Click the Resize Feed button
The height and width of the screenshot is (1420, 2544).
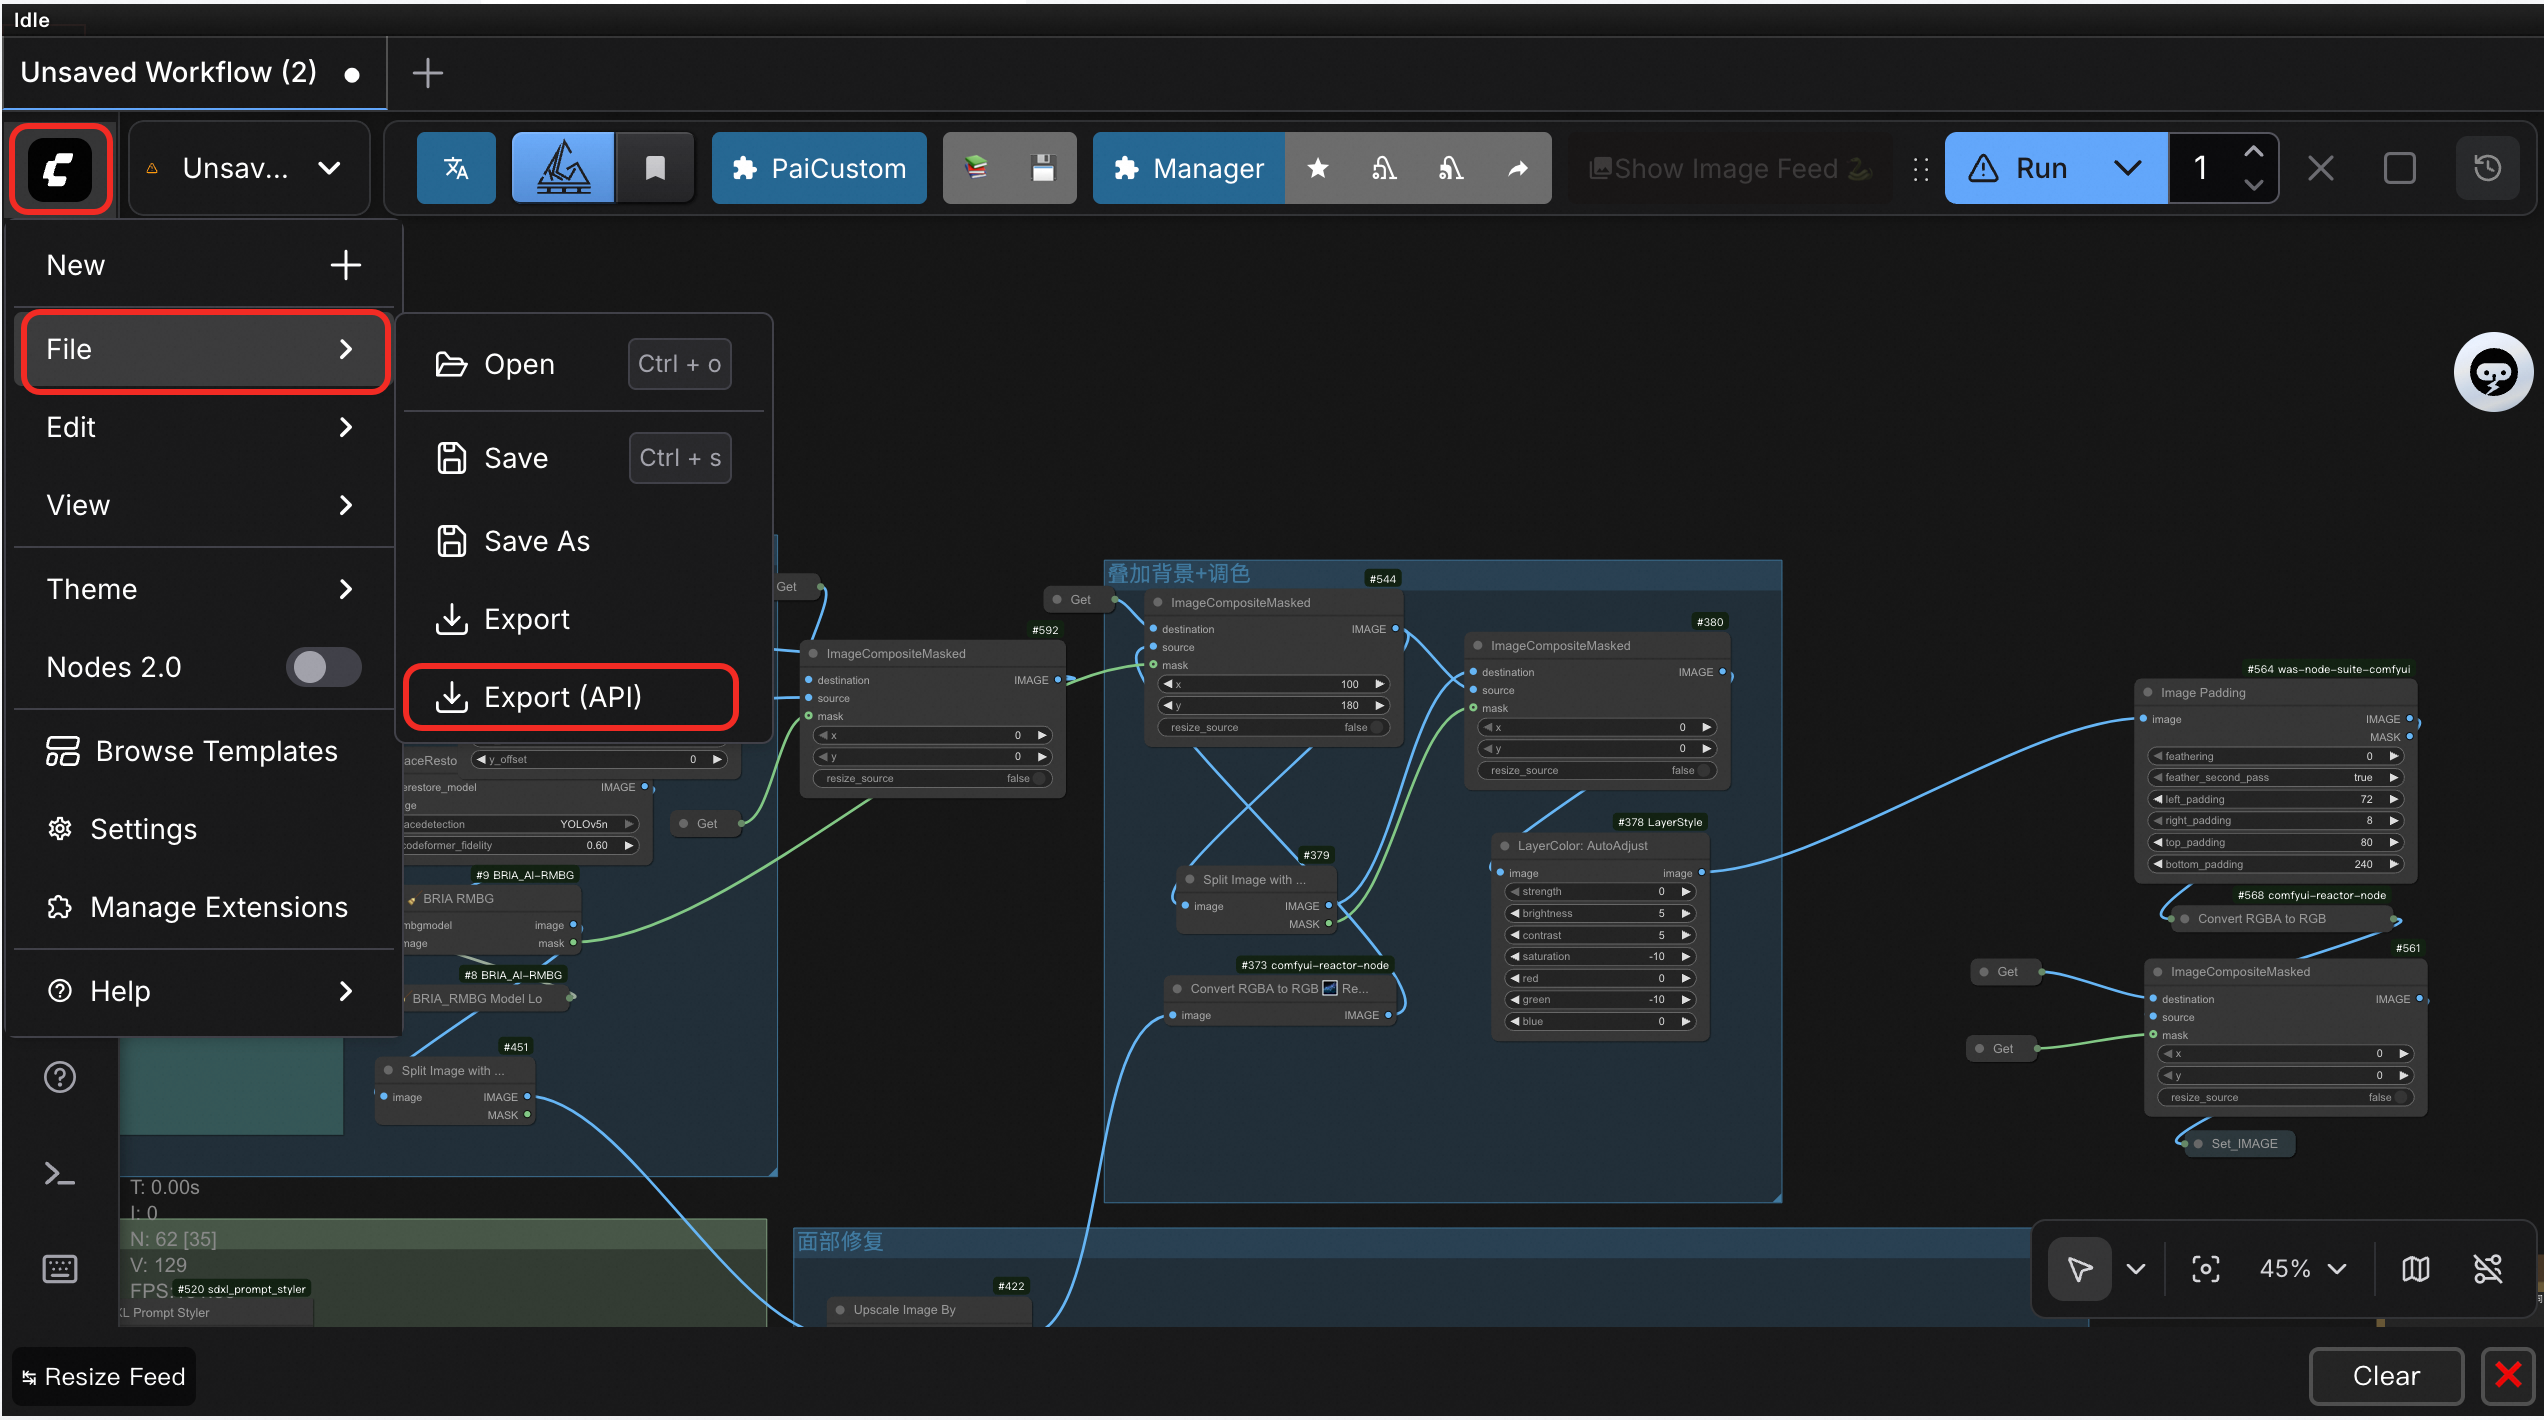(104, 1377)
